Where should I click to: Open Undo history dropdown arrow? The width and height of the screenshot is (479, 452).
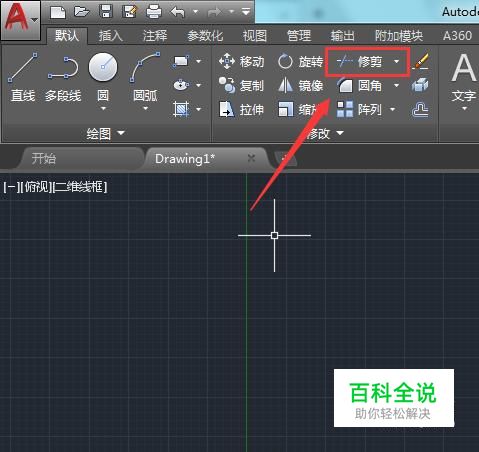point(195,12)
